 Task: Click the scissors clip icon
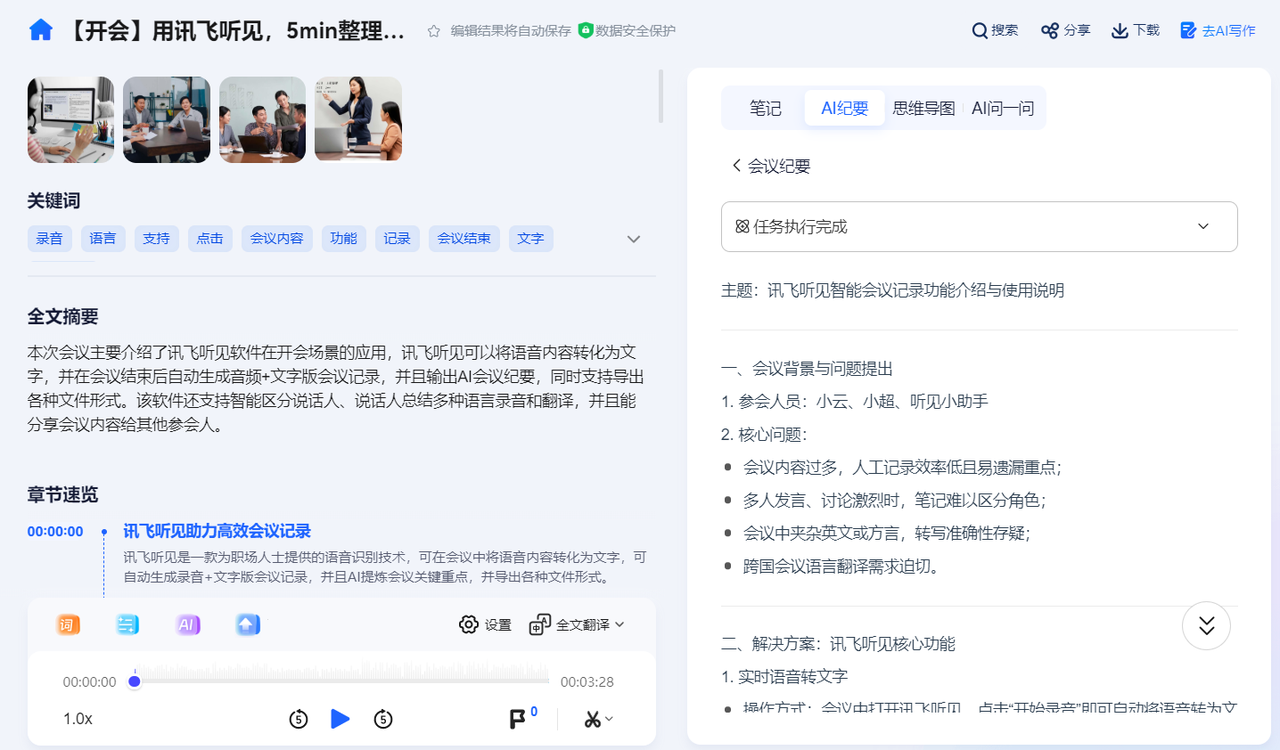593,719
